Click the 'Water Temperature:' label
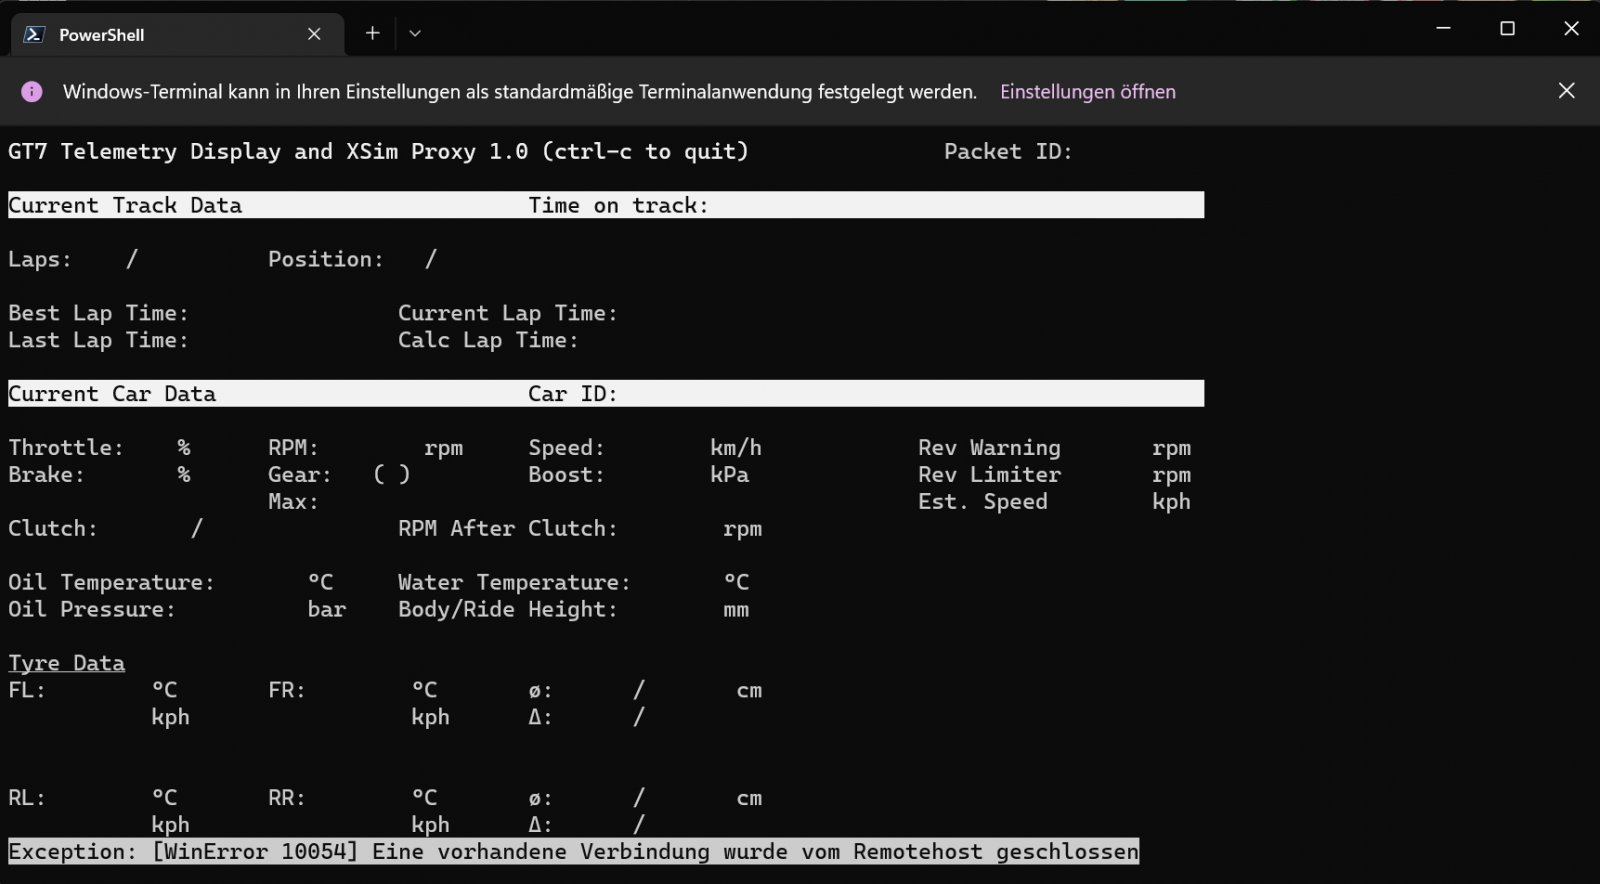 point(514,582)
